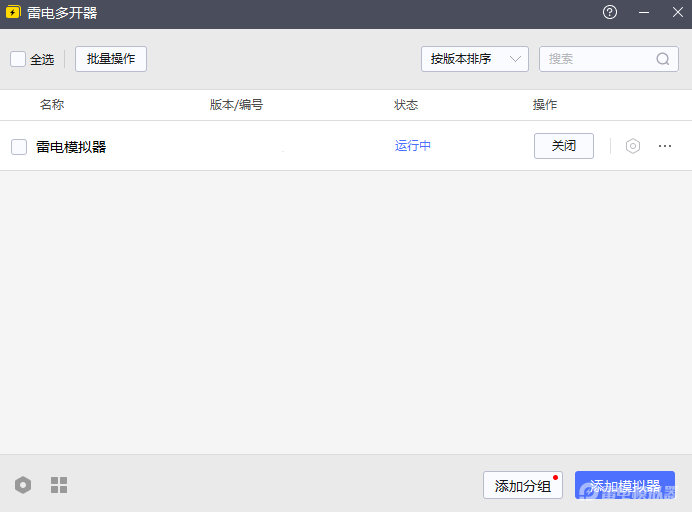The height and width of the screenshot is (512, 692).
Task: Click the 添加分组 button
Action: 522,486
